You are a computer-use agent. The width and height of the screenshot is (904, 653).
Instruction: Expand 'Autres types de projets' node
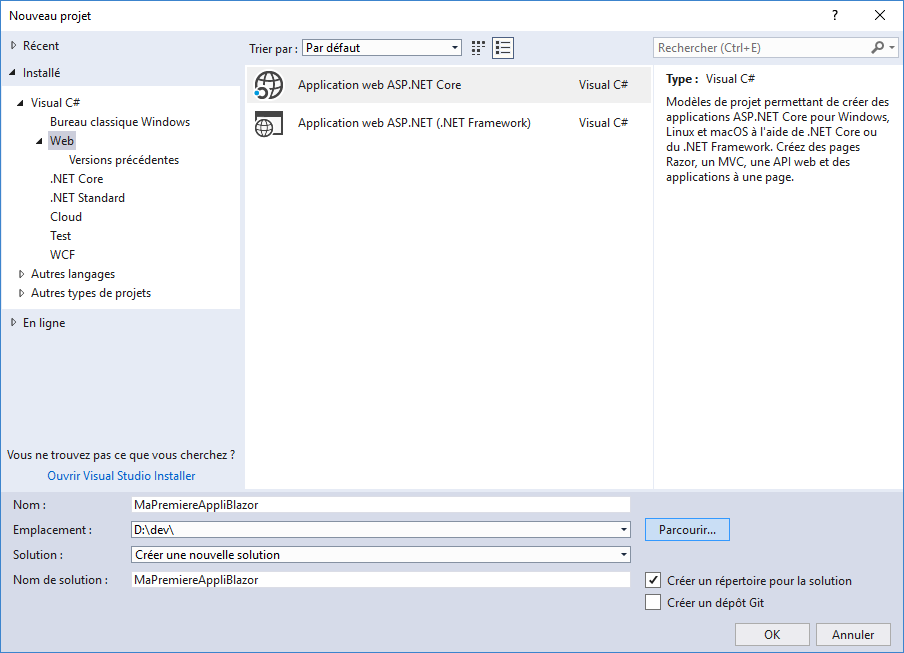[22, 293]
